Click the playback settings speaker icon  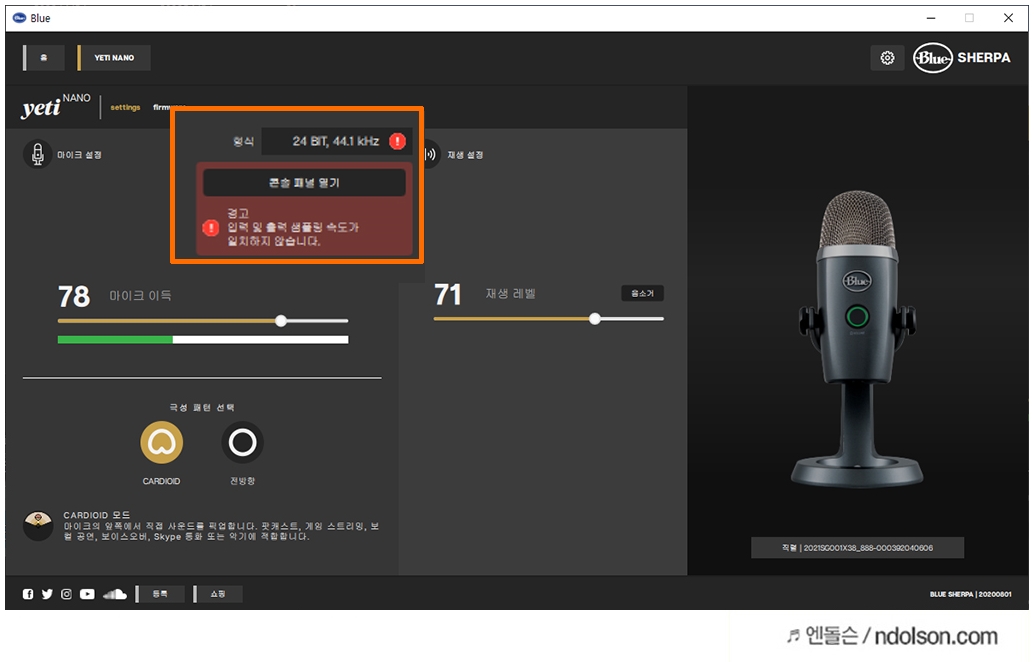pyautogui.click(x=430, y=155)
